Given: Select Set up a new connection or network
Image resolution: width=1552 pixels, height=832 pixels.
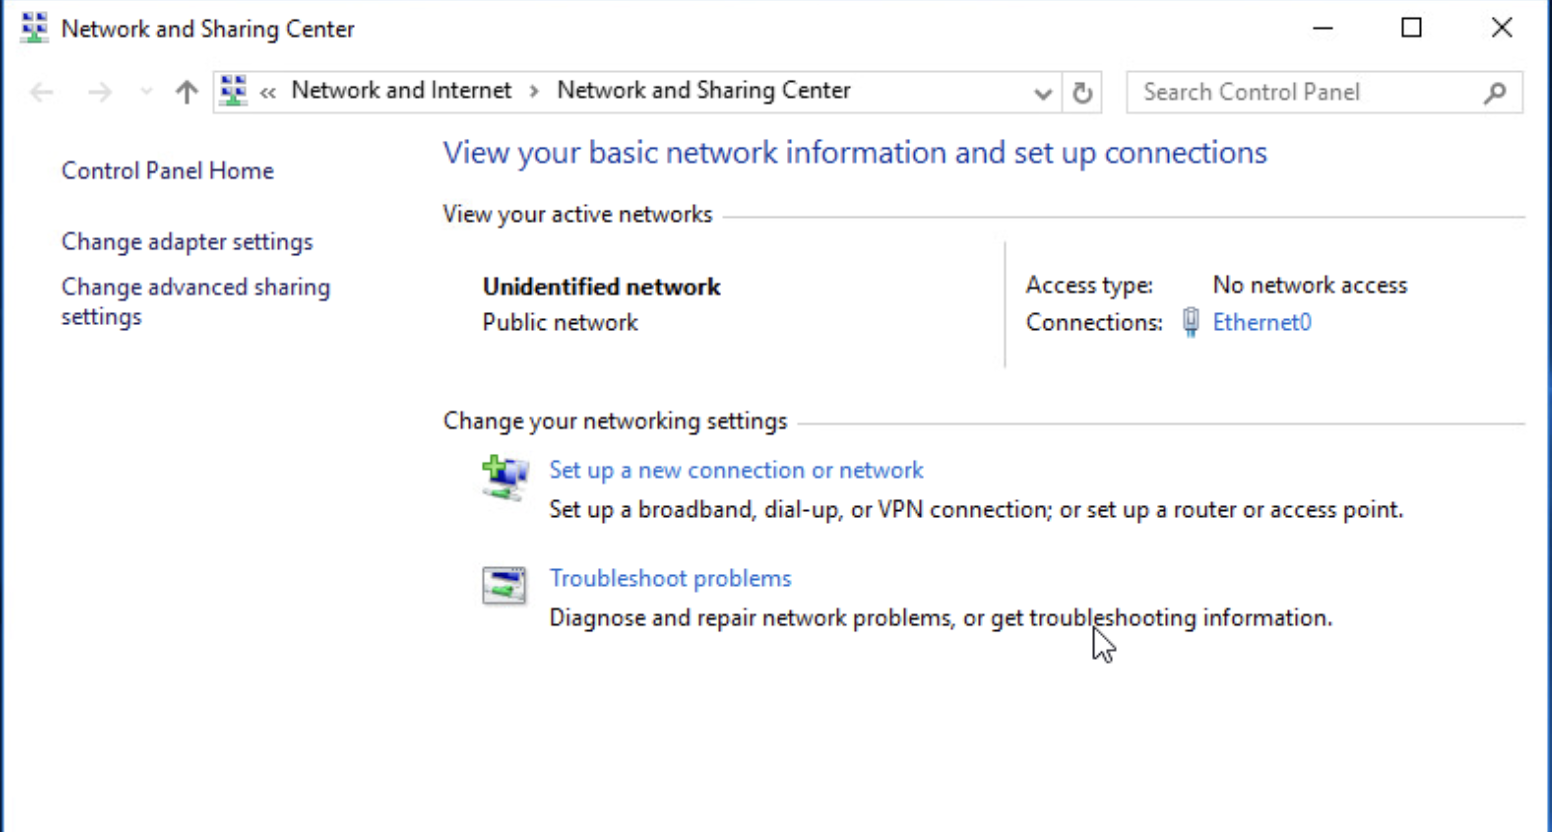Looking at the screenshot, I should tap(736, 470).
